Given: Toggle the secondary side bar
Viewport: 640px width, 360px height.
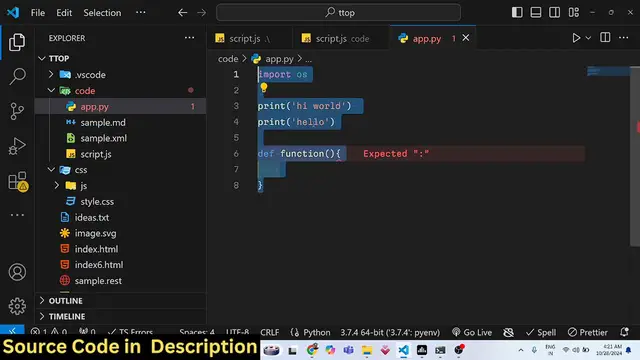Looking at the screenshot, I should [554, 13].
